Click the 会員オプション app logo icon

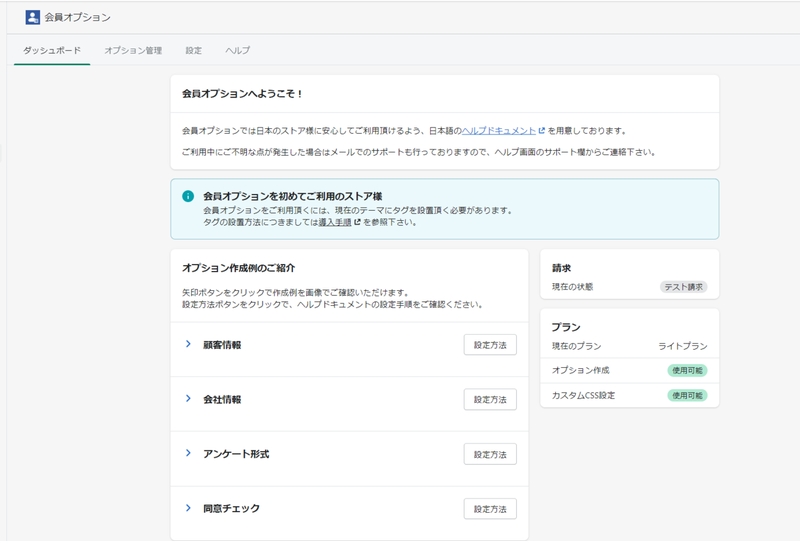(33, 17)
